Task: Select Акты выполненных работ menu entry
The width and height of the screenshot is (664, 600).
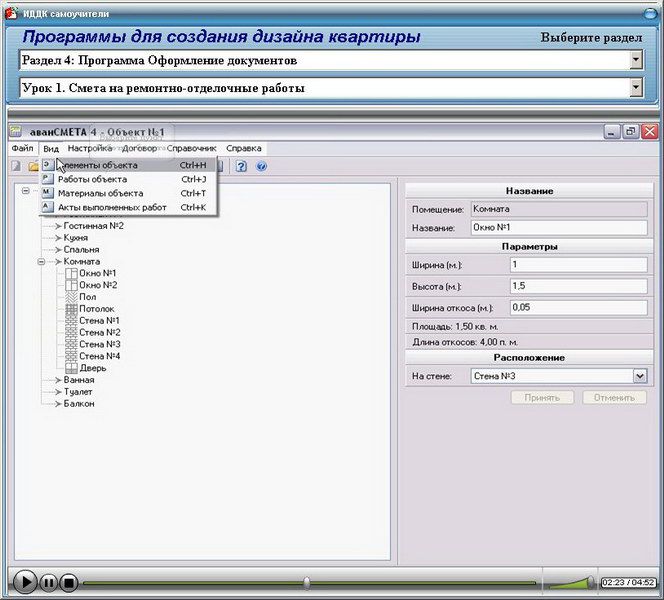Action: (112, 207)
